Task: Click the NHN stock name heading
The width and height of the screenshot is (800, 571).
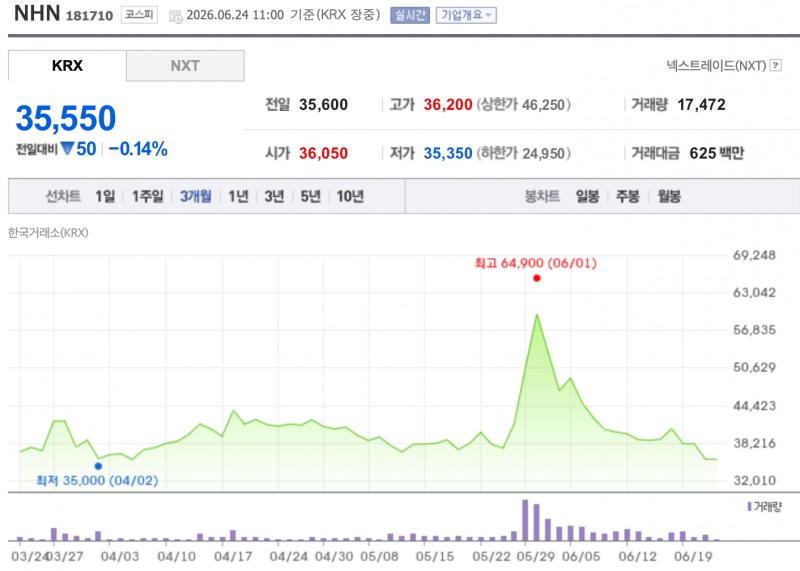Action: 37,14
